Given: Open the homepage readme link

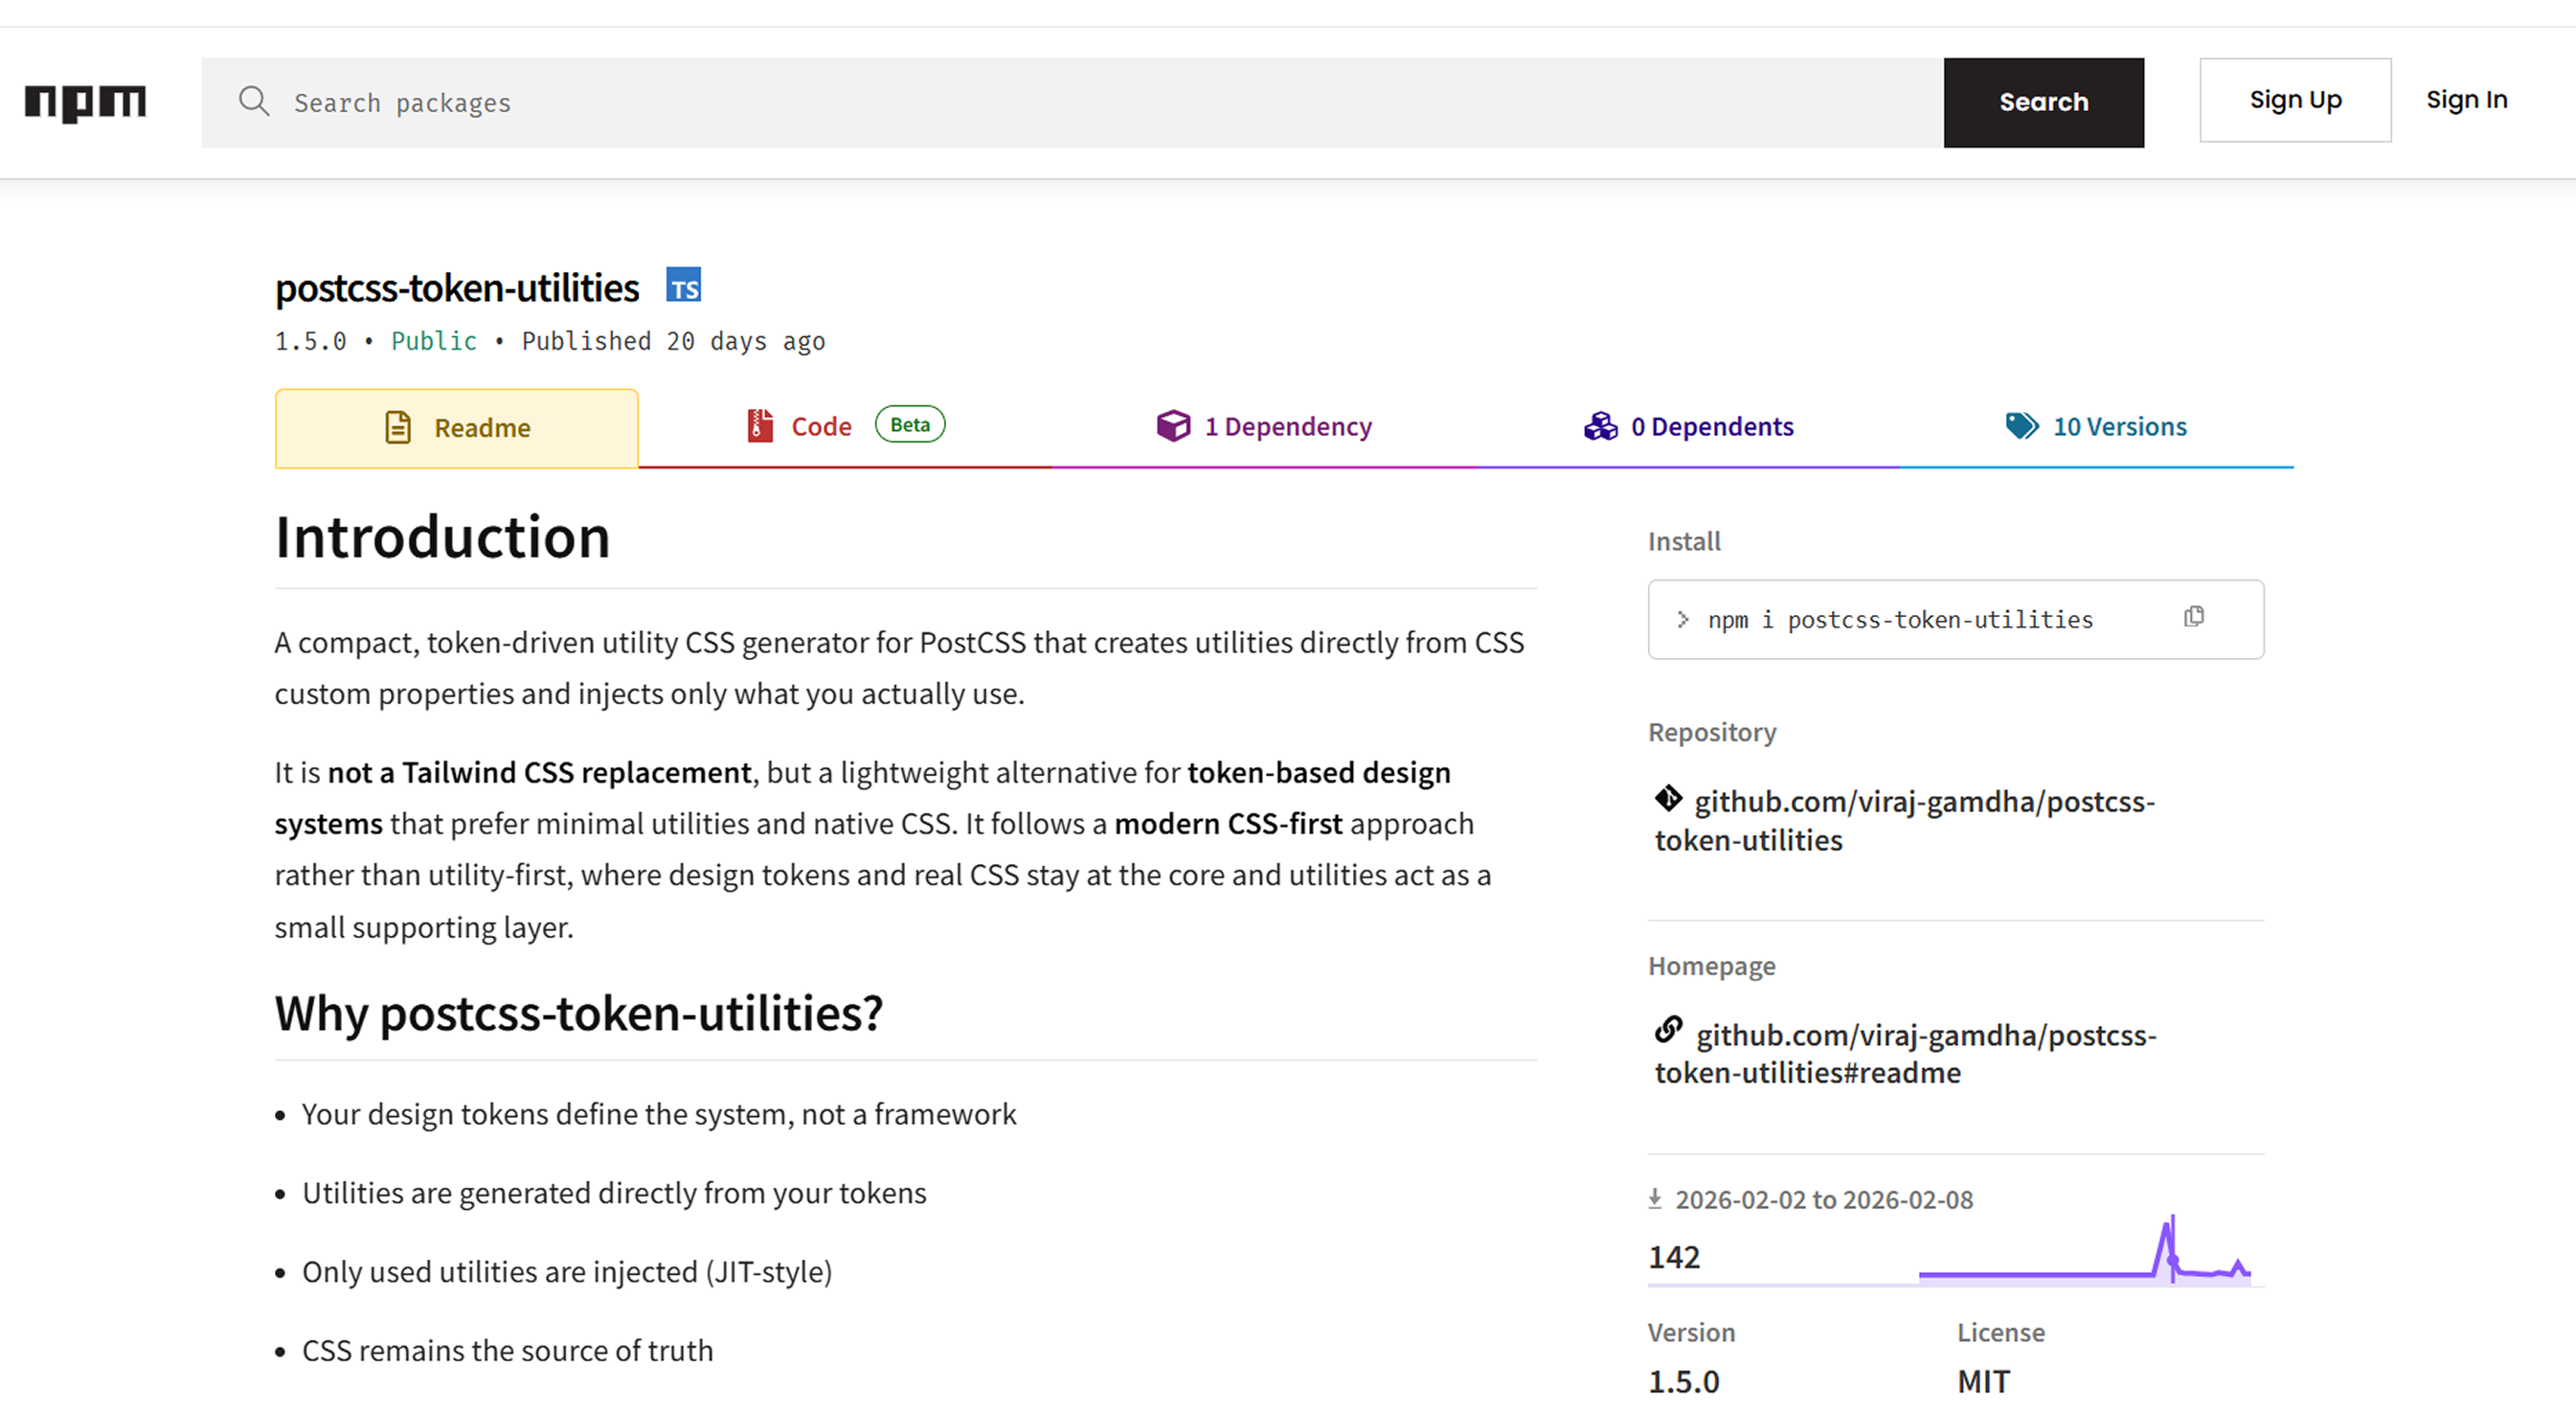Looking at the screenshot, I should (x=1905, y=1053).
